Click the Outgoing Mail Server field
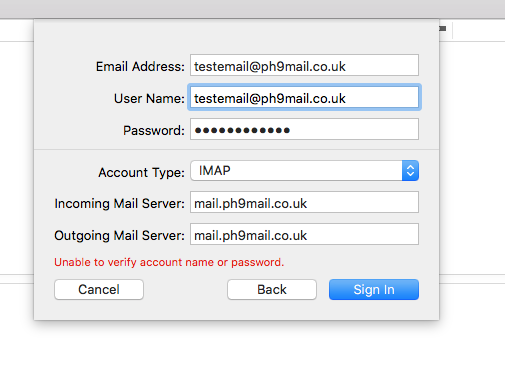Screen dimensions: 505x368 (x=304, y=234)
